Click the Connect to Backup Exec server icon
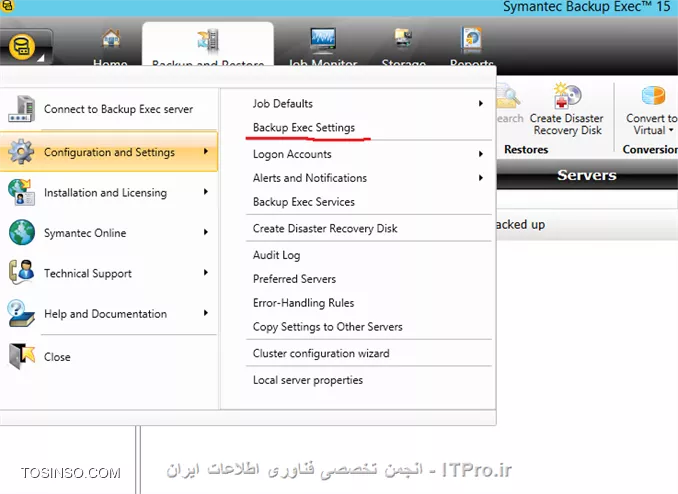Image resolution: width=678 pixels, height=494 pixels. (x=21, y=109)
